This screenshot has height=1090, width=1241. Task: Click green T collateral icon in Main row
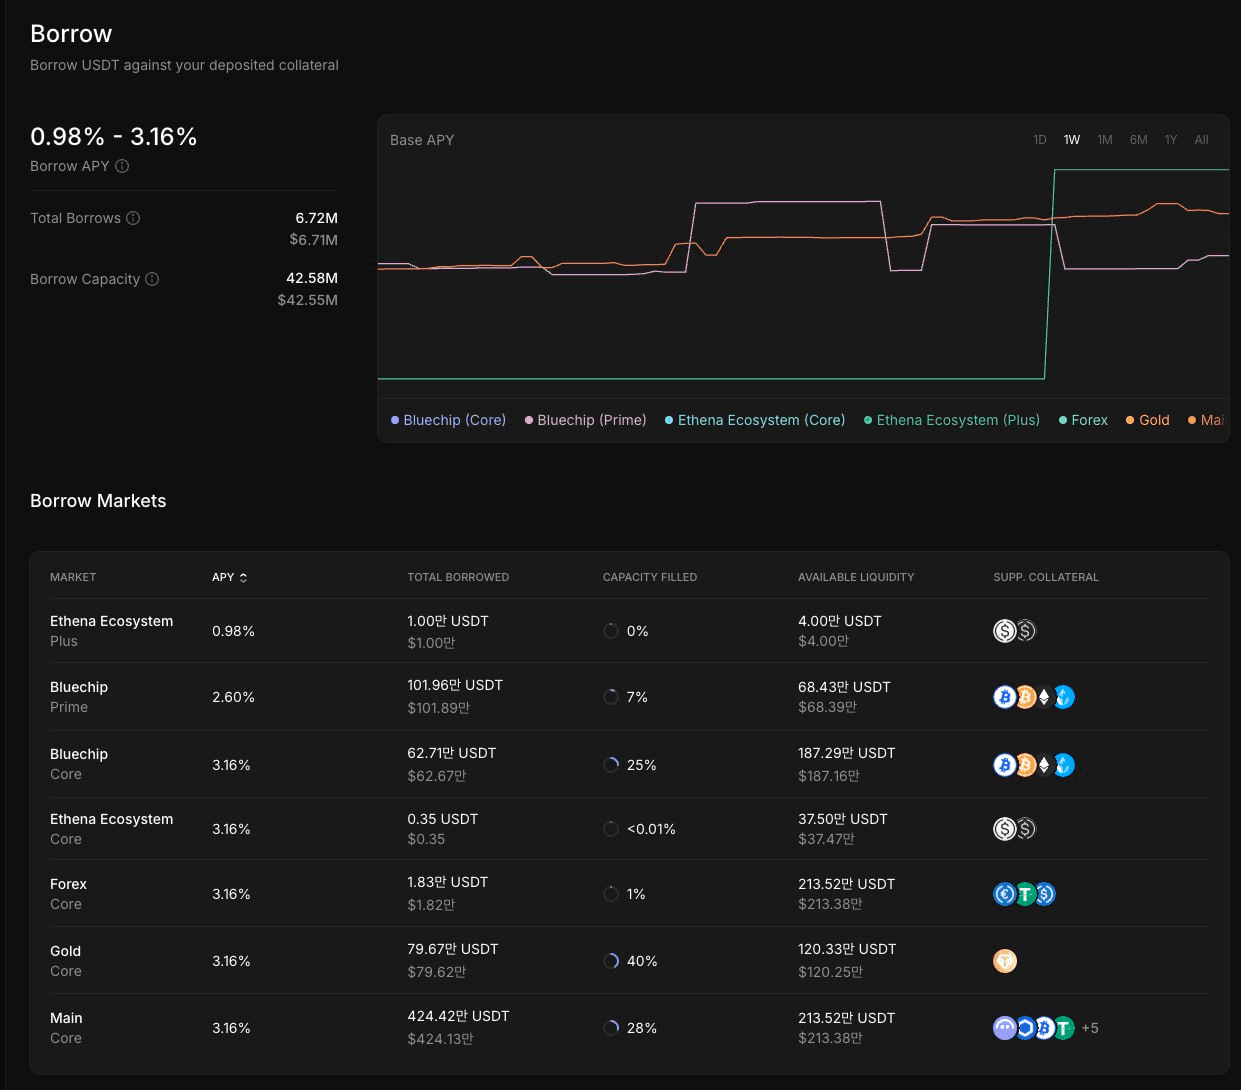(1063, 1028)
